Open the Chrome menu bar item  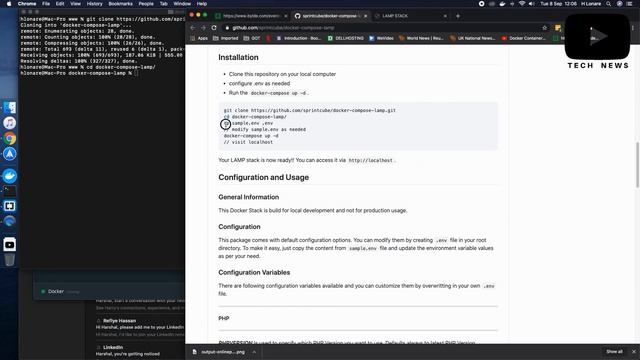27,4
